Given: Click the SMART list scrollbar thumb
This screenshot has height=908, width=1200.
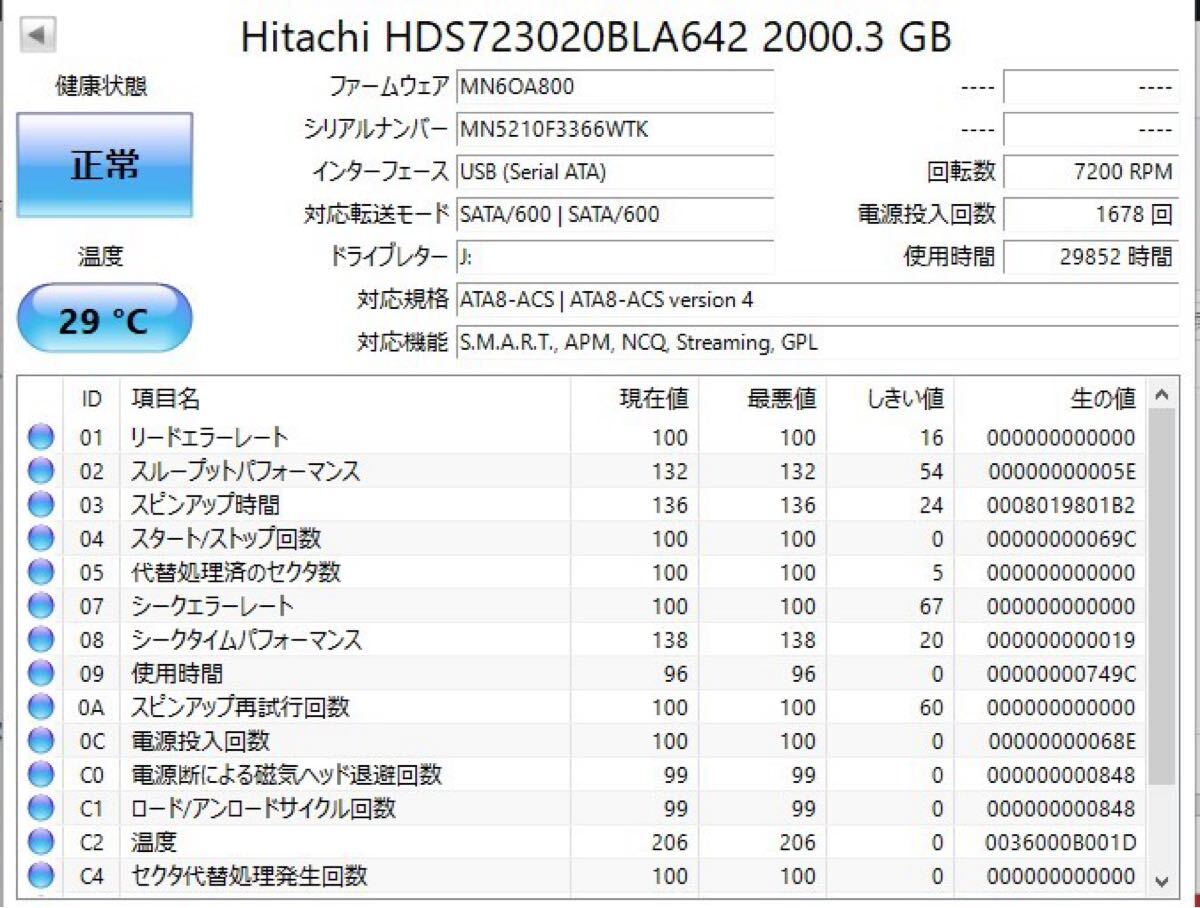Looking at the screenshot, I should (x=1160, y=598).
